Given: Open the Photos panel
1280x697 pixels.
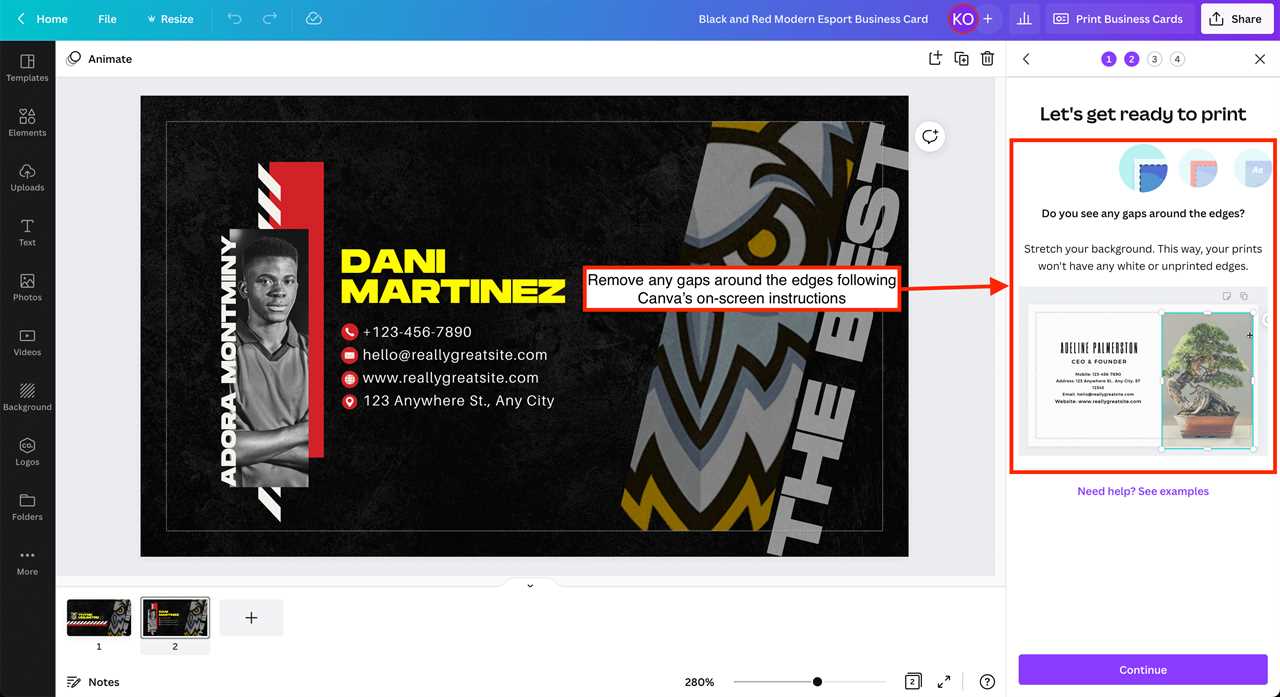Looking at the screenshot, I should pos(27,287).
